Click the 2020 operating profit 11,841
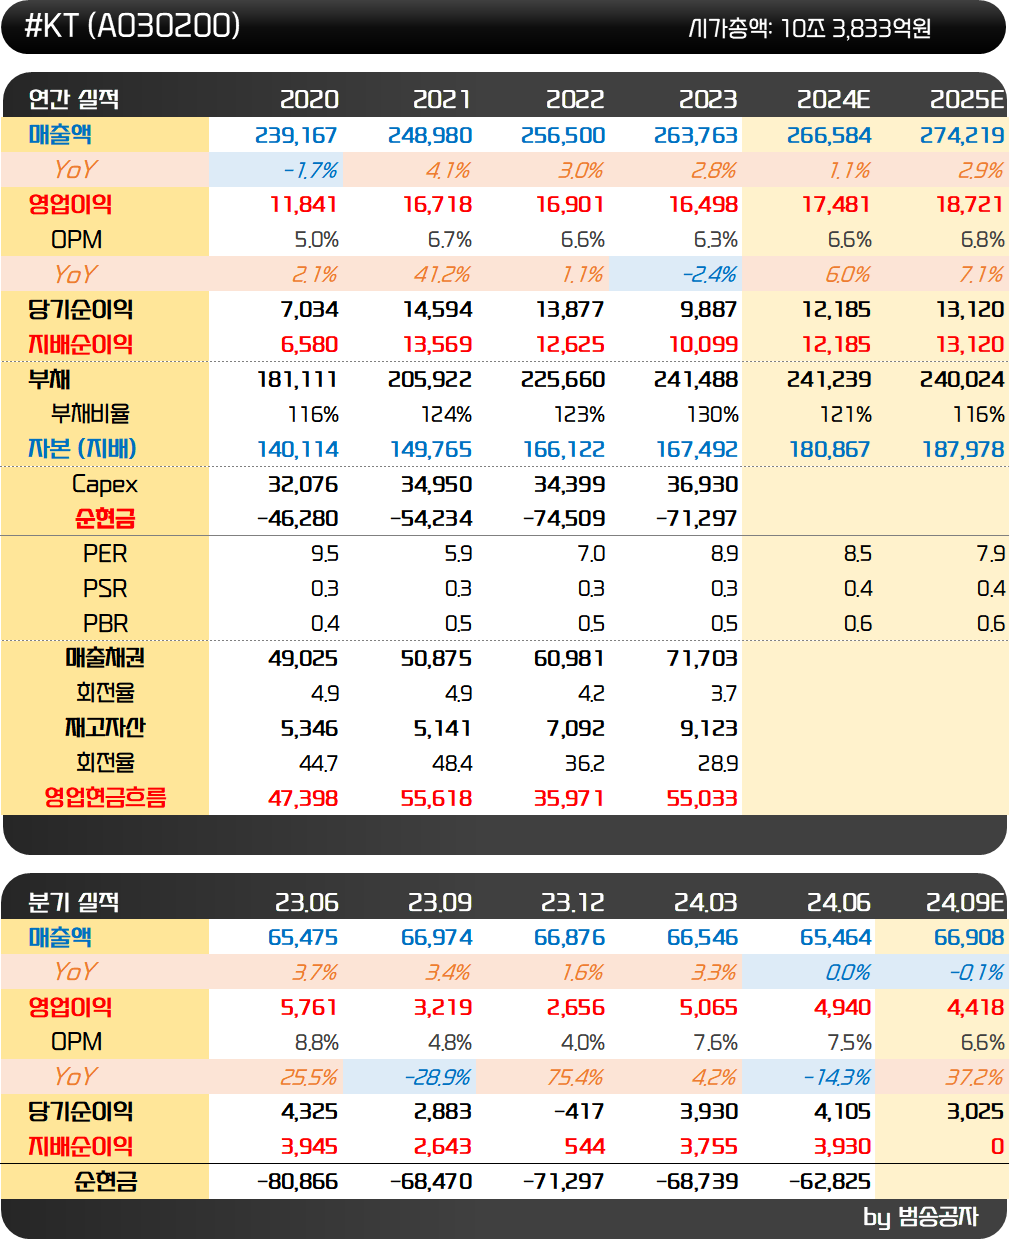The image size is (1010, 1239). tap(304, 205)
